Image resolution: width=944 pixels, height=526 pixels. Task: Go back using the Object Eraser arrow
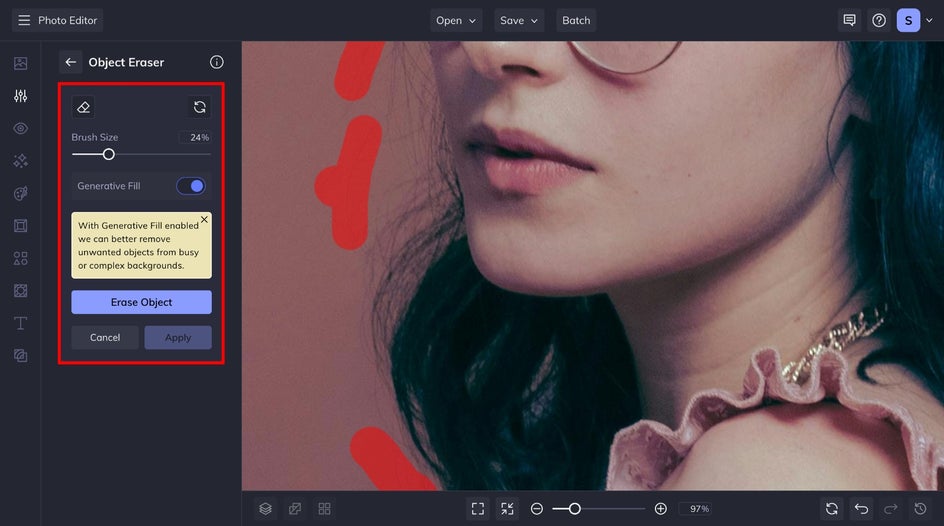[x=70, y=62]
